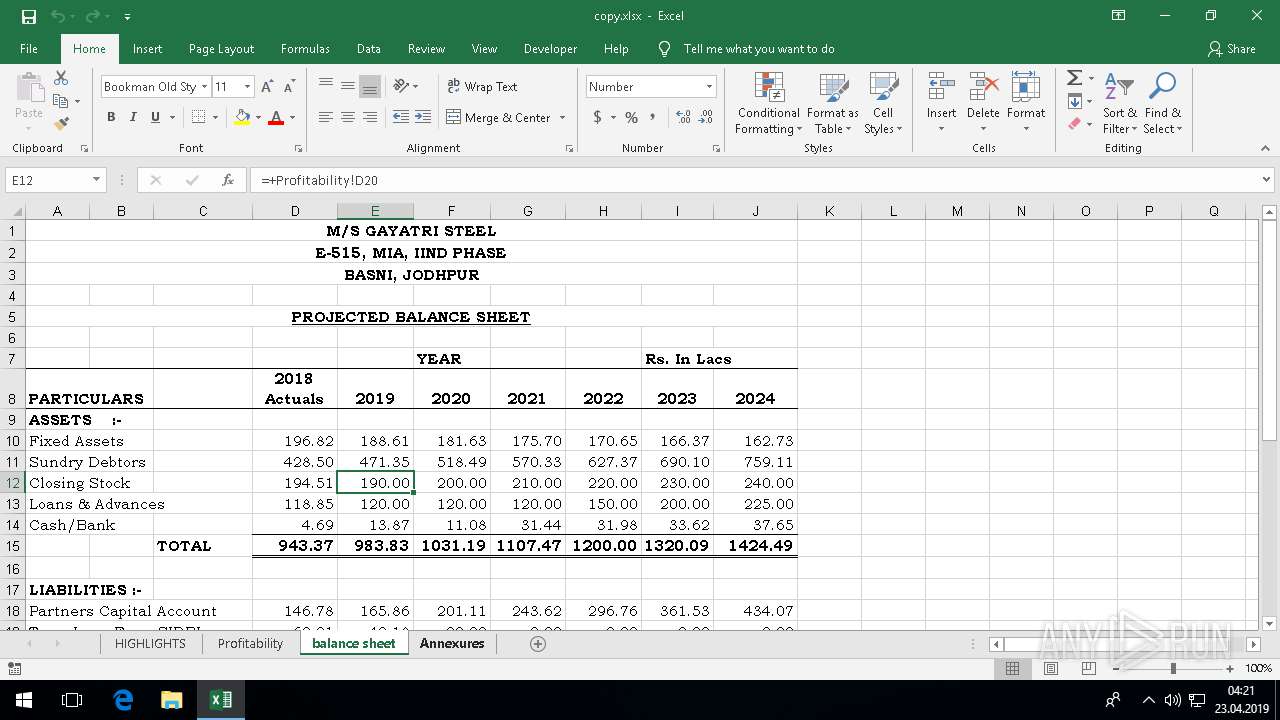
Task: Click the Cut scissors icon
Action: pyautogui.click(x=61, y=78)
